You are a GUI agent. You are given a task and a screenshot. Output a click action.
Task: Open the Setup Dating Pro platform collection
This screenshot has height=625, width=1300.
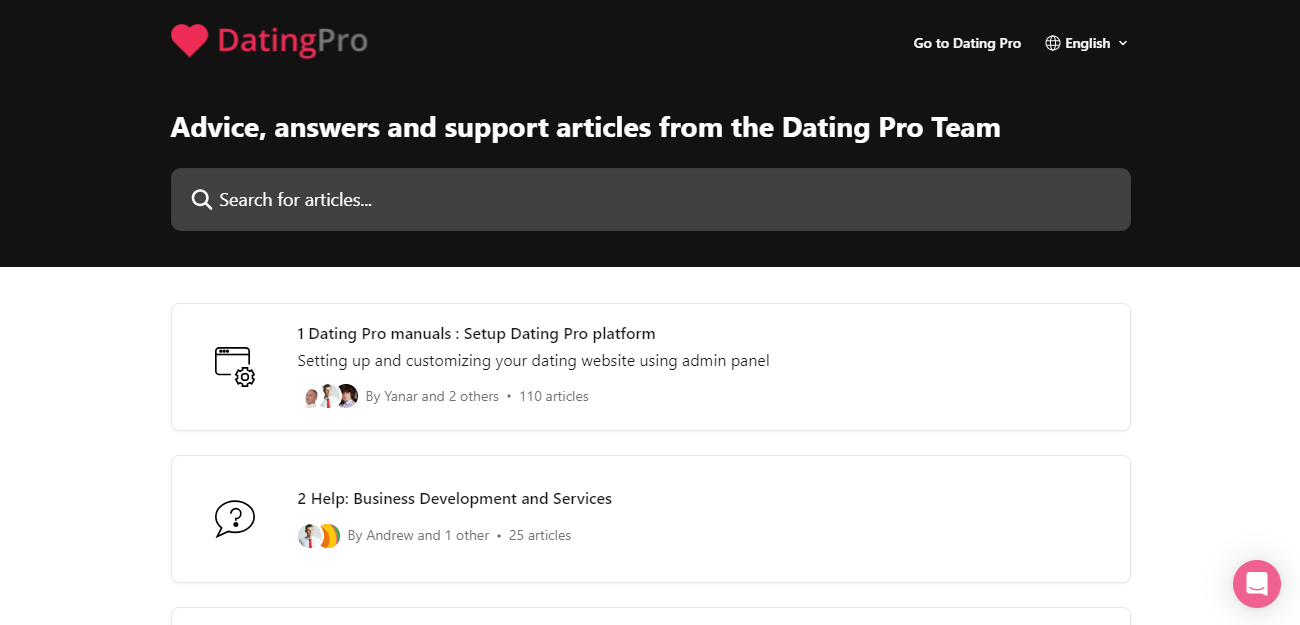651,367
